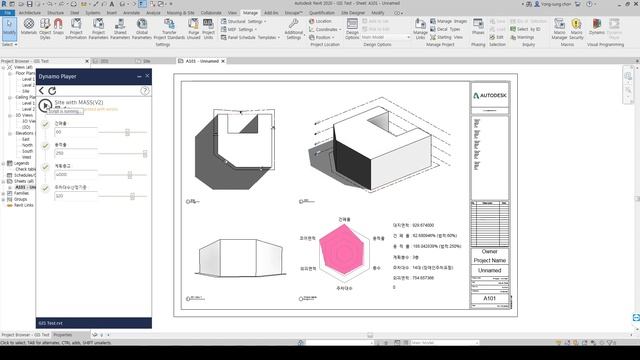Click the third input slider handle

pyautogui.click(x=130, y=175)
